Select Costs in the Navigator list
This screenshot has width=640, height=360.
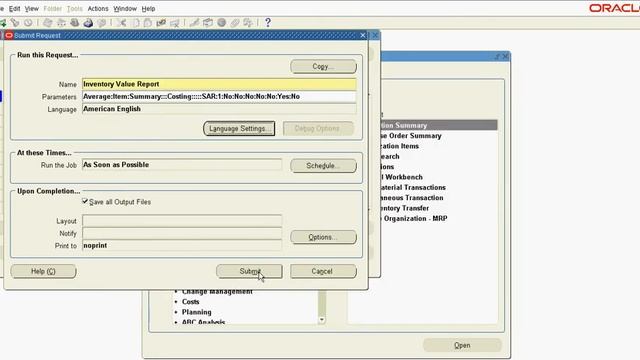191,302
